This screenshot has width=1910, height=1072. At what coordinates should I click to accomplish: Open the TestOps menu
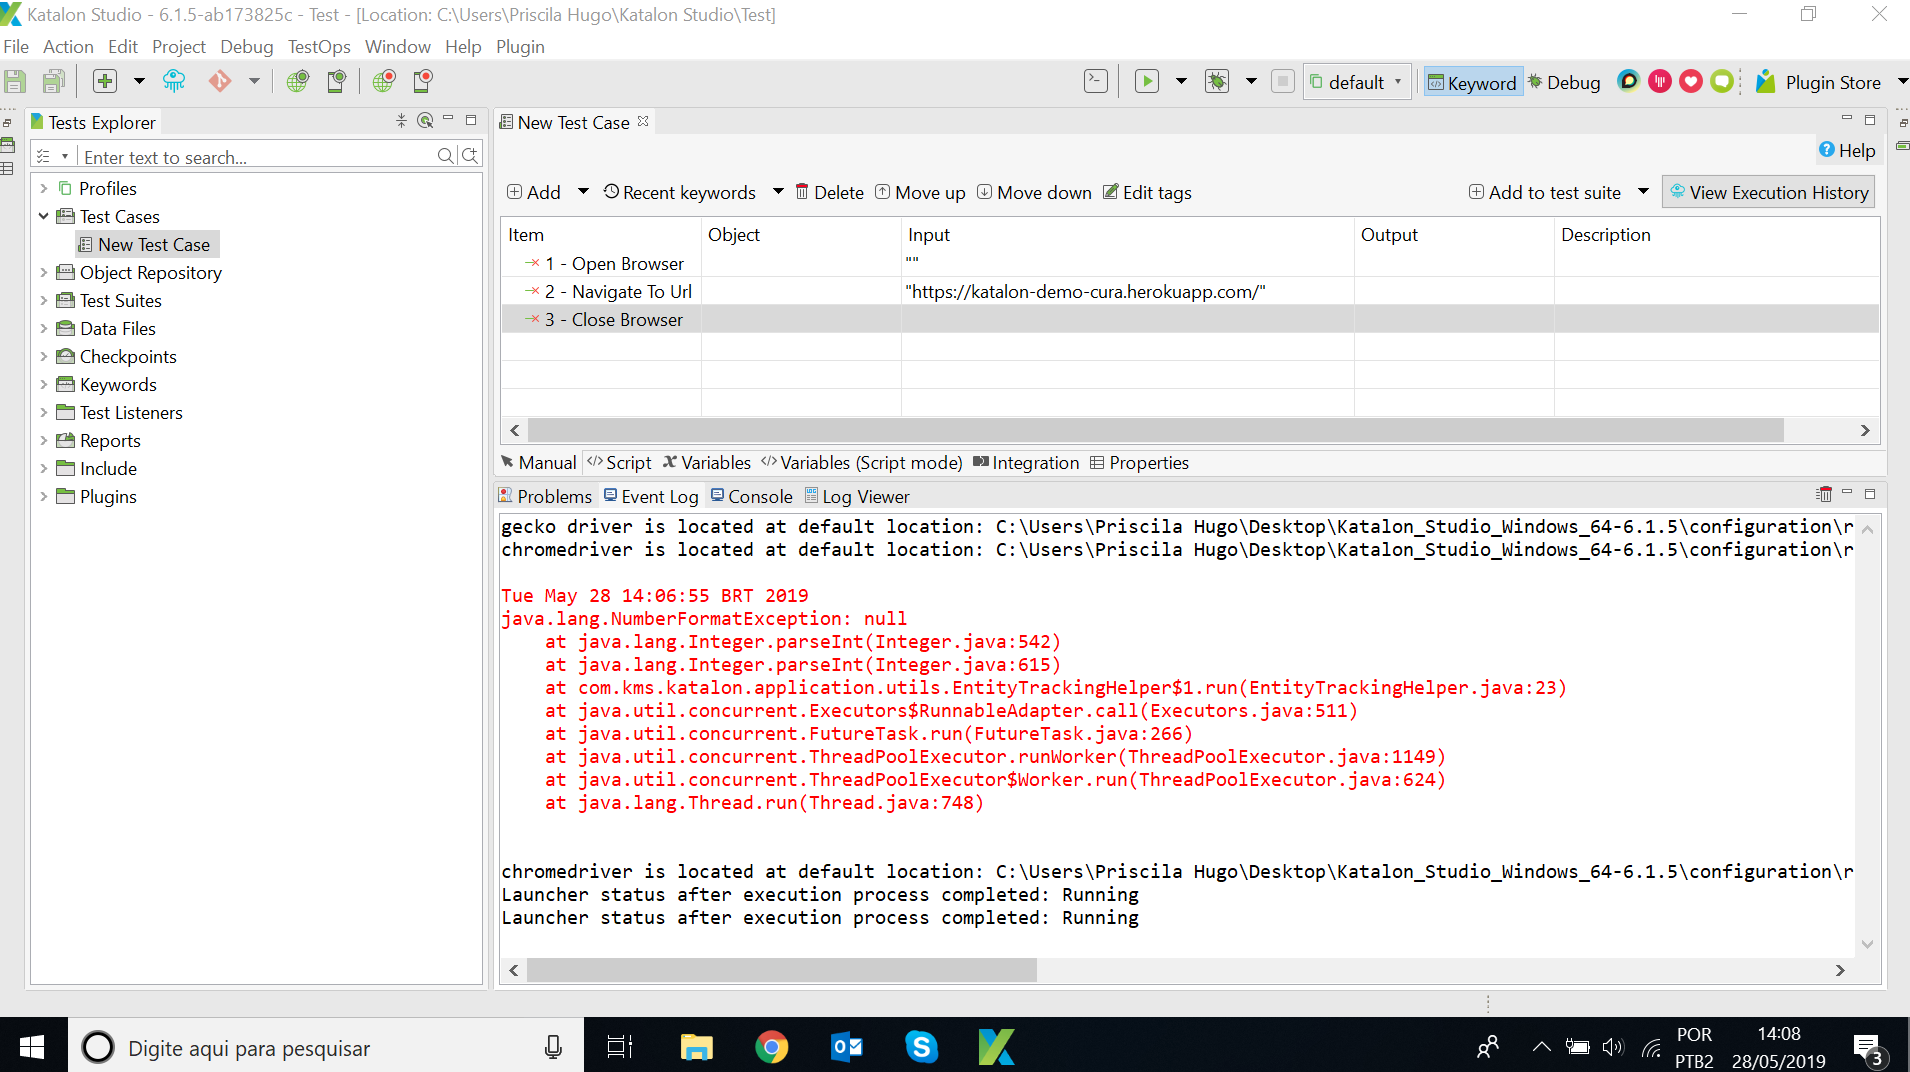(x=318, y=46)
